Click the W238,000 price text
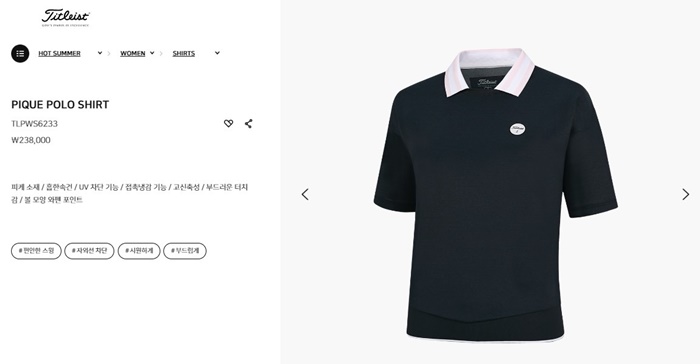Image resolution: width=700 pixels, height=364 pixels. (x=31, y=140)
